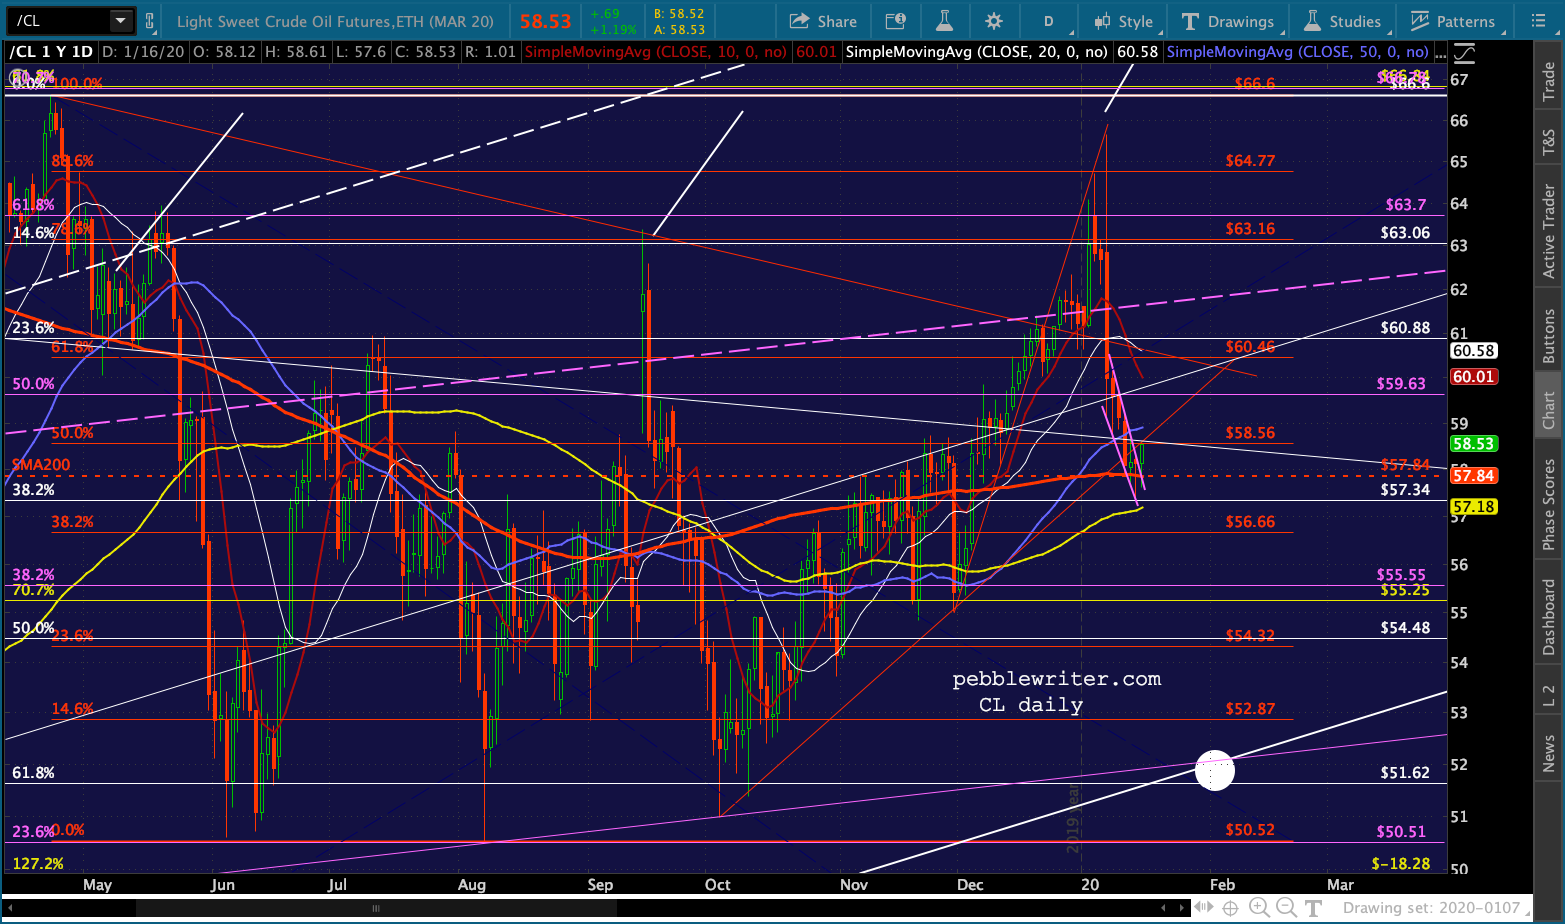This screenshot has width=1565, height=924.
Task: Click the SimpleMovingAvg (CLOSE, 20) study label
Action: click(x=976, y=52)
